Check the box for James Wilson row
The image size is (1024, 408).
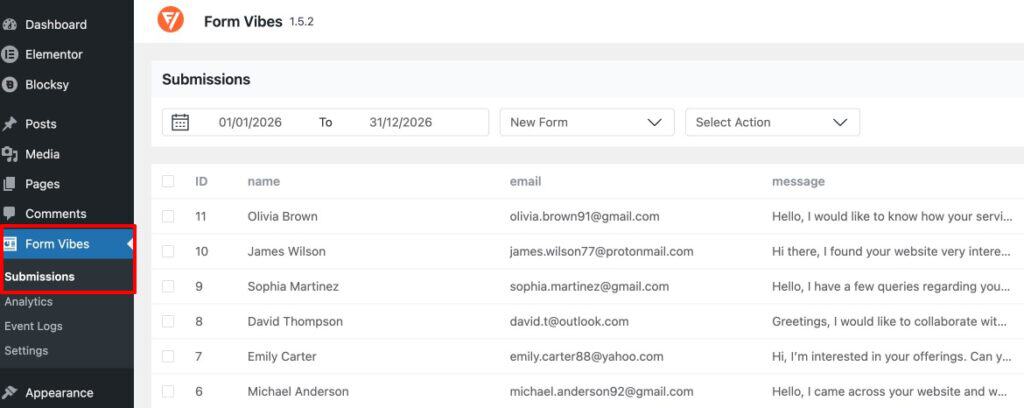click(168, 251)
